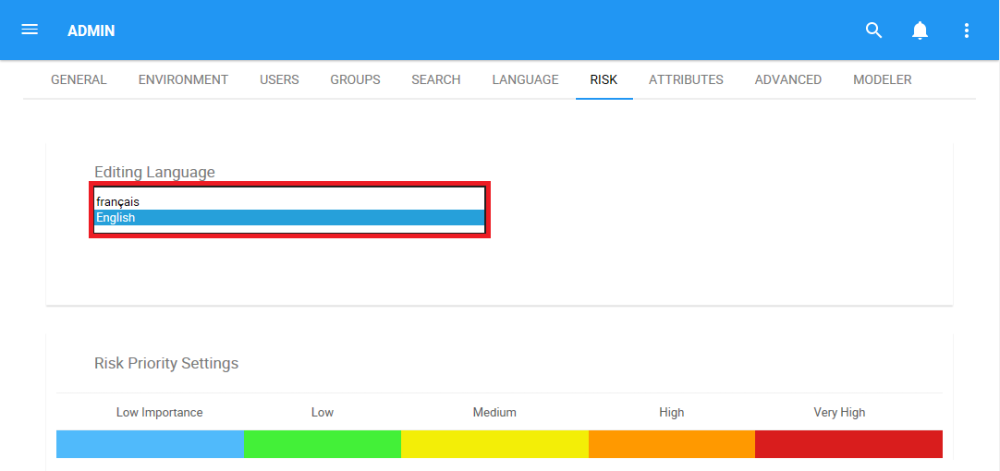The width and height of the screenshot is (1000, 471).
Task: Click the search magnifier icon
Action: pyautogui.click(x=874, y=30)
